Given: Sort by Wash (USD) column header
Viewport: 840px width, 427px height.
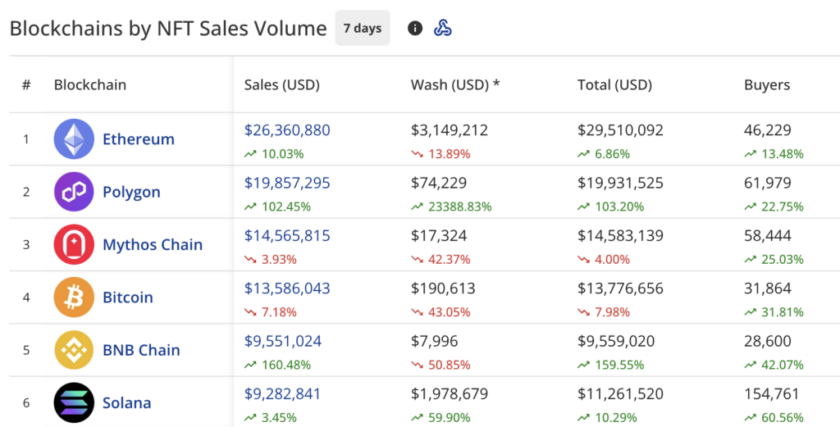Looking at the screenshot, I should coord(455,85).
